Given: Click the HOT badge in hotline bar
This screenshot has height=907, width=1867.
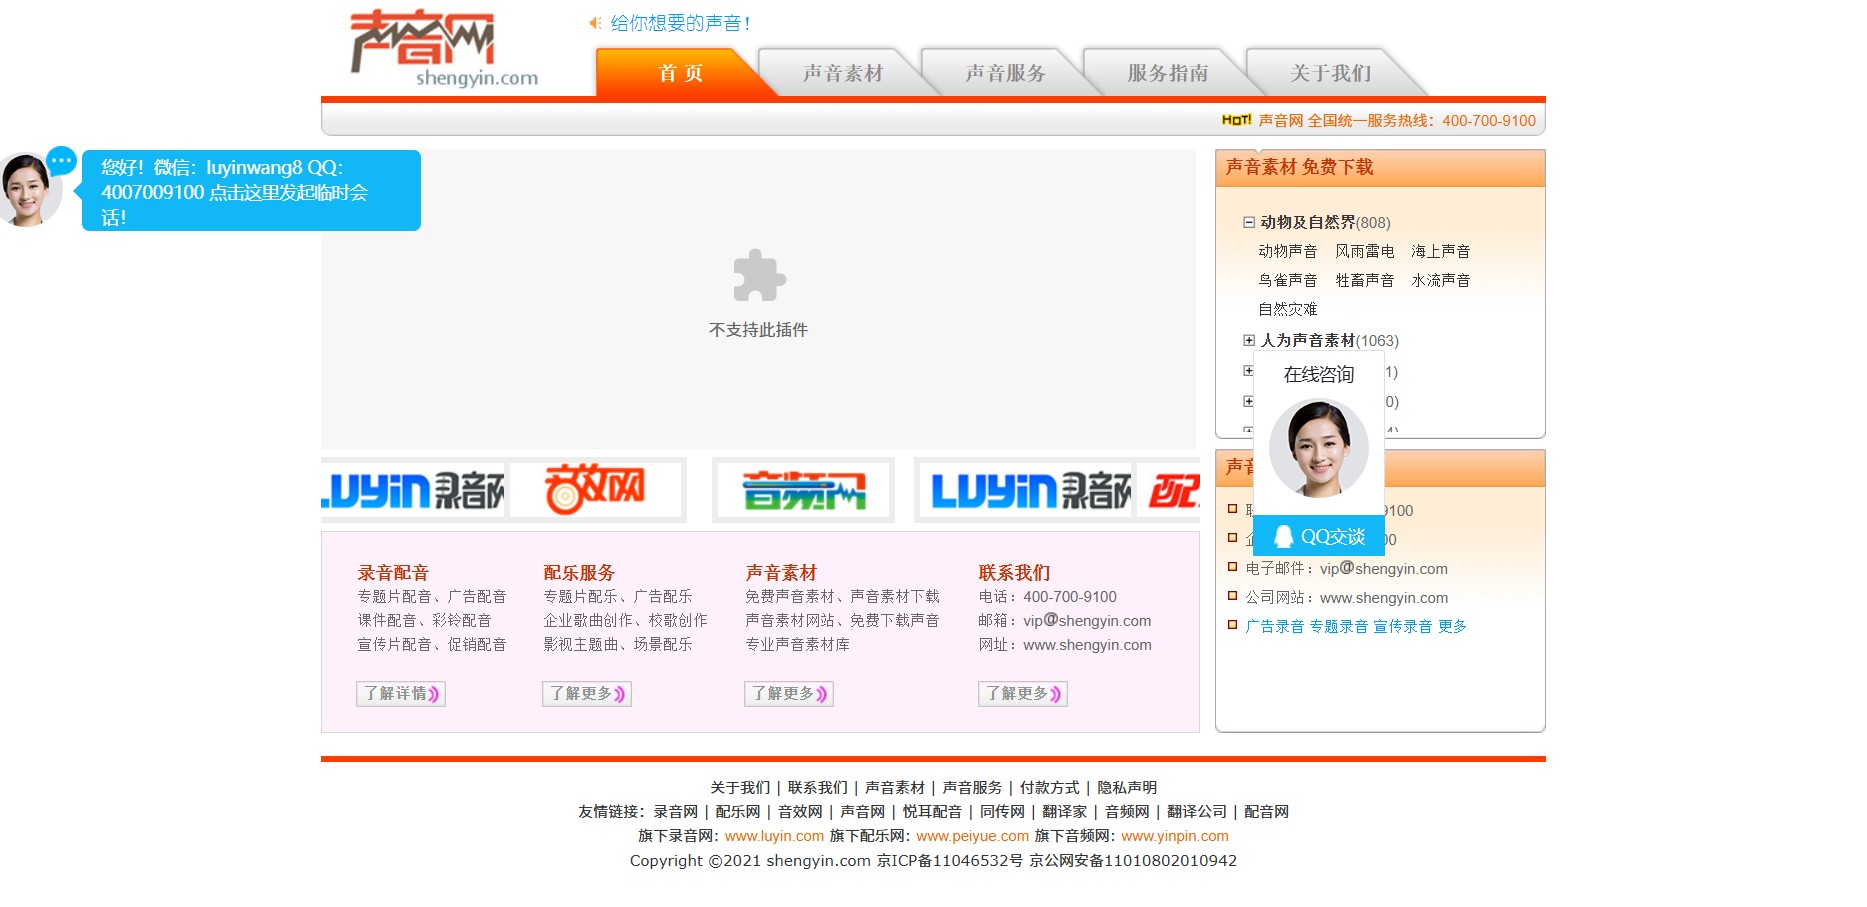Looking at the screenshot, I should point(1236,120).
